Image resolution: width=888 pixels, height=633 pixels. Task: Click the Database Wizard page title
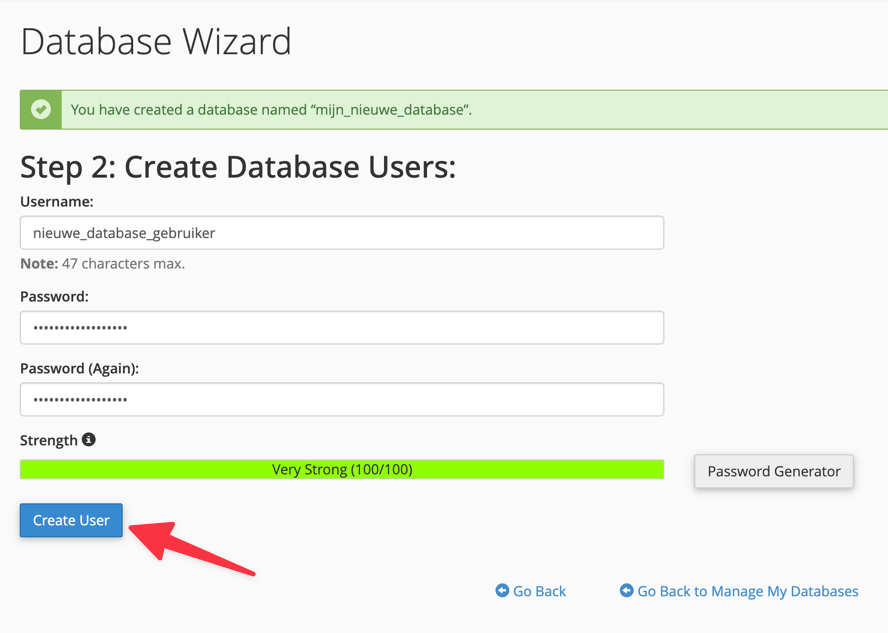click(156, 42)
